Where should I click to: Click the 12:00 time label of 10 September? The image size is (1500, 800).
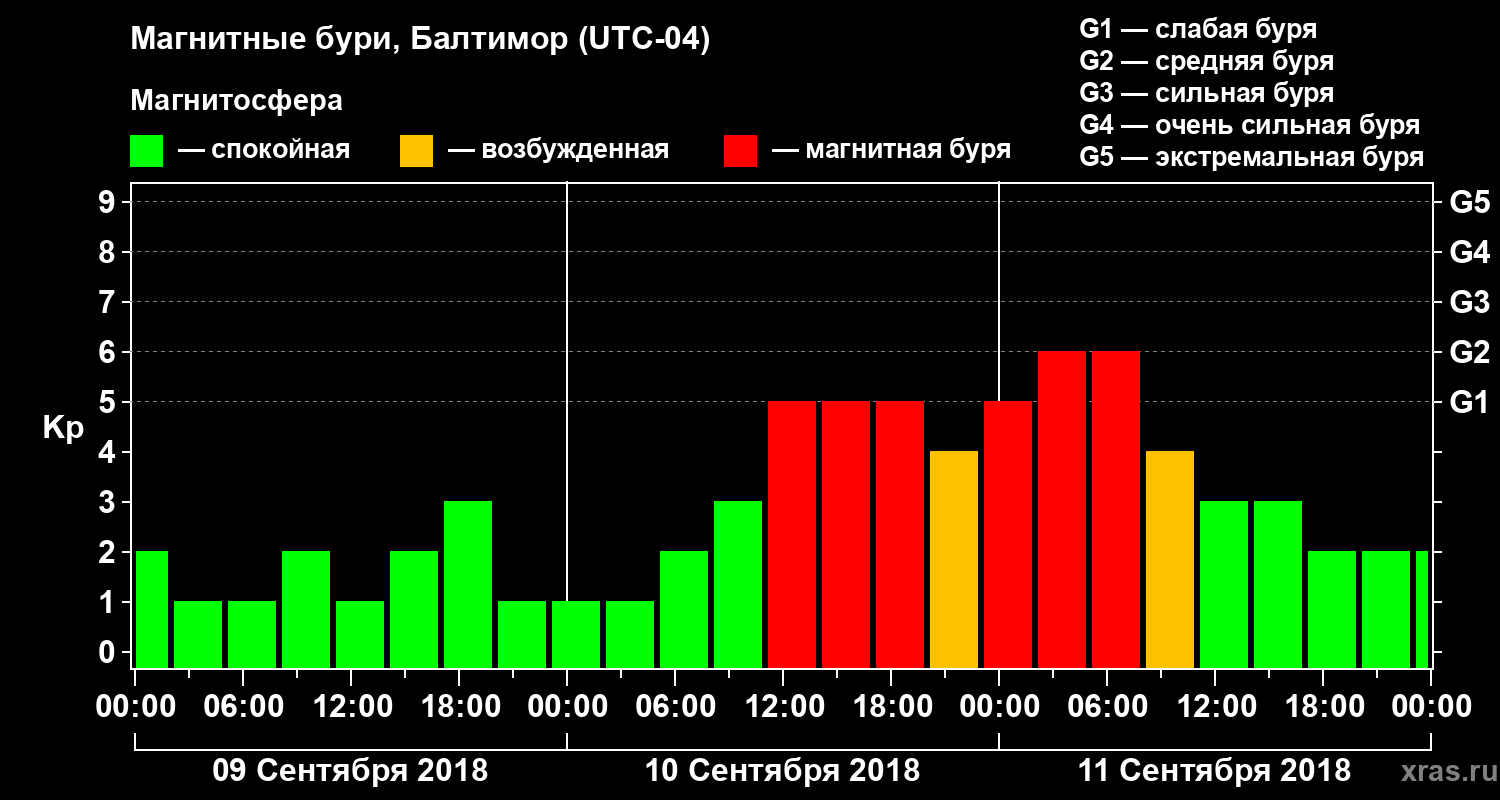point(783,707)
